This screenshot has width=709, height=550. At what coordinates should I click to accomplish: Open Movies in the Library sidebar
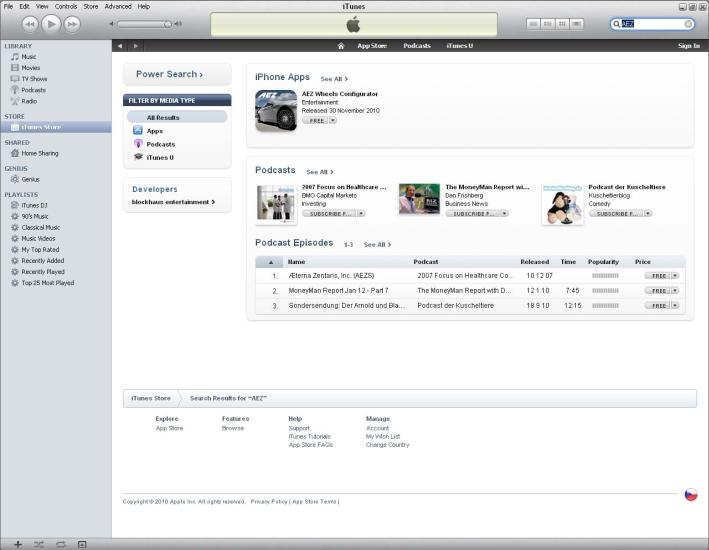click(x=30, y=68)
